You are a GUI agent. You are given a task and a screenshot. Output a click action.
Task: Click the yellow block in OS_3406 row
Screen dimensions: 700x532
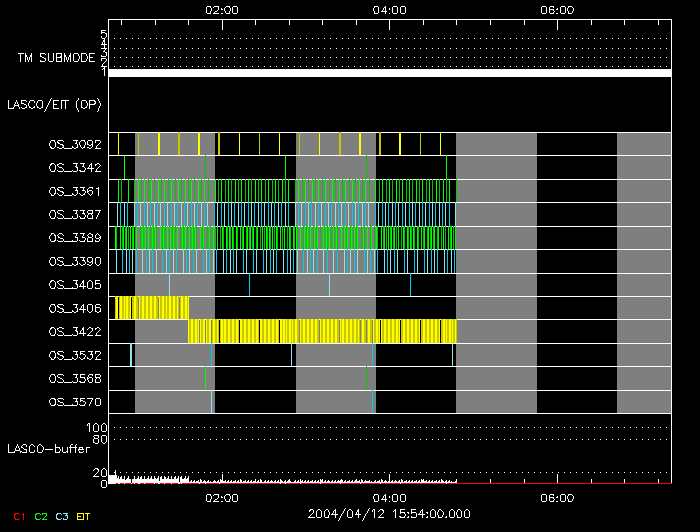tap(152, 307)
